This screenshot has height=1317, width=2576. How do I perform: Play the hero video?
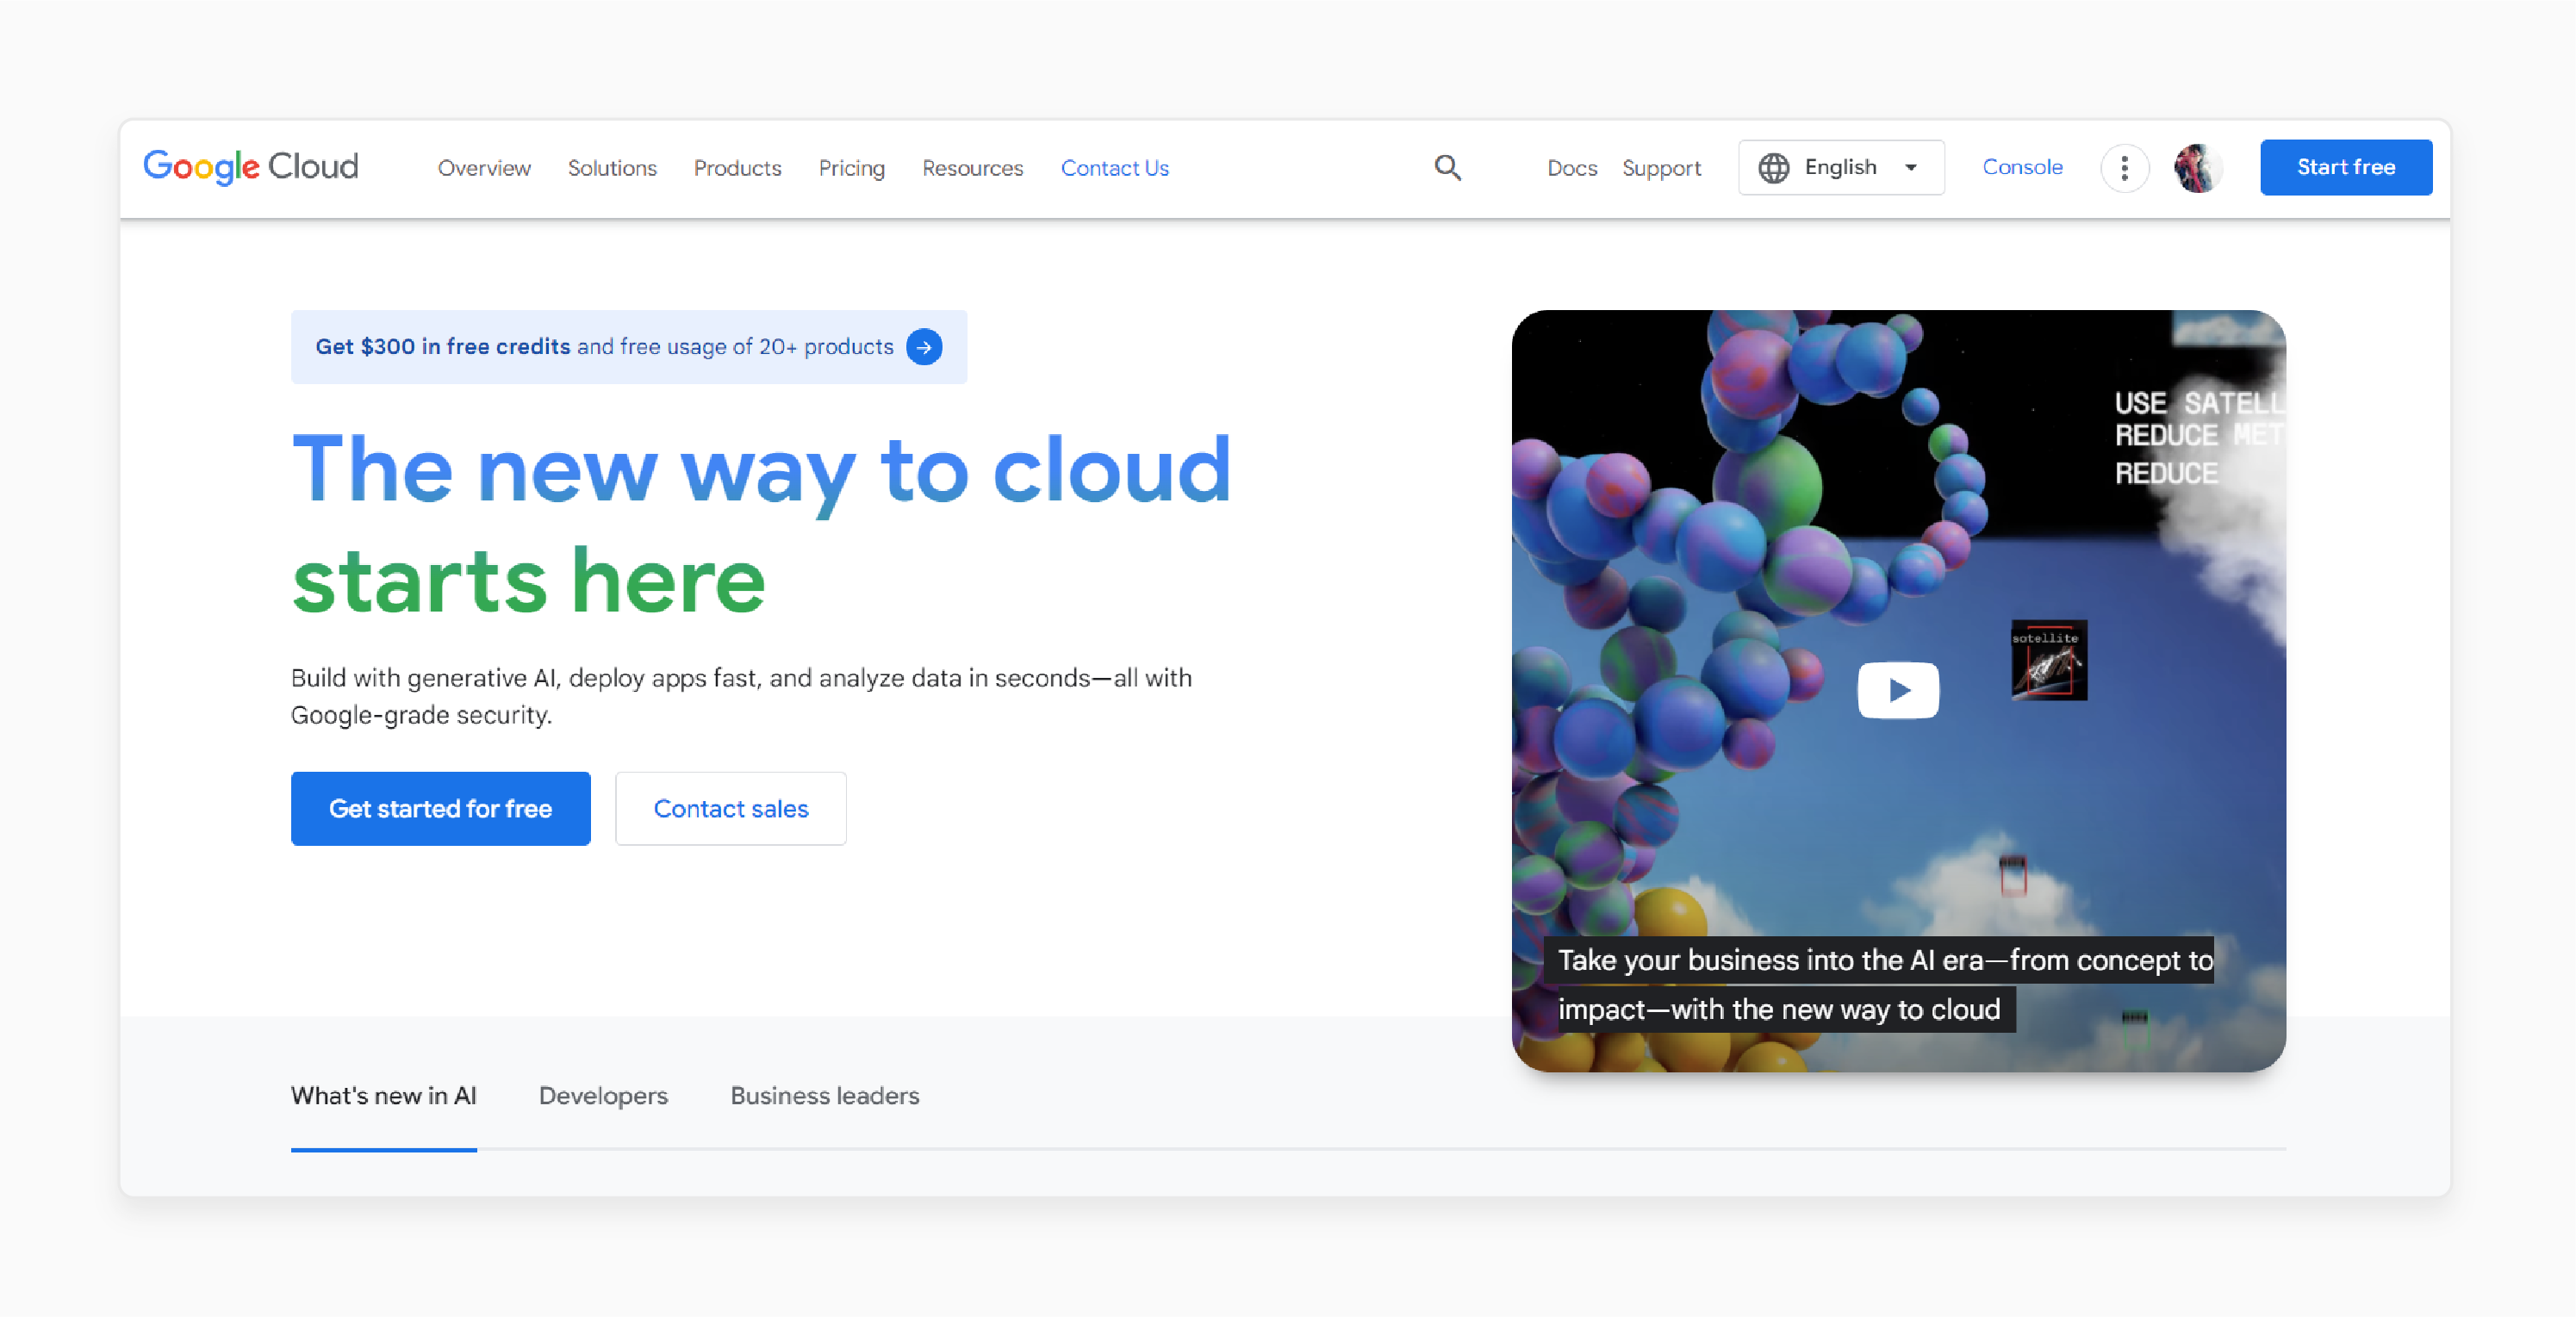point(1898,690)
